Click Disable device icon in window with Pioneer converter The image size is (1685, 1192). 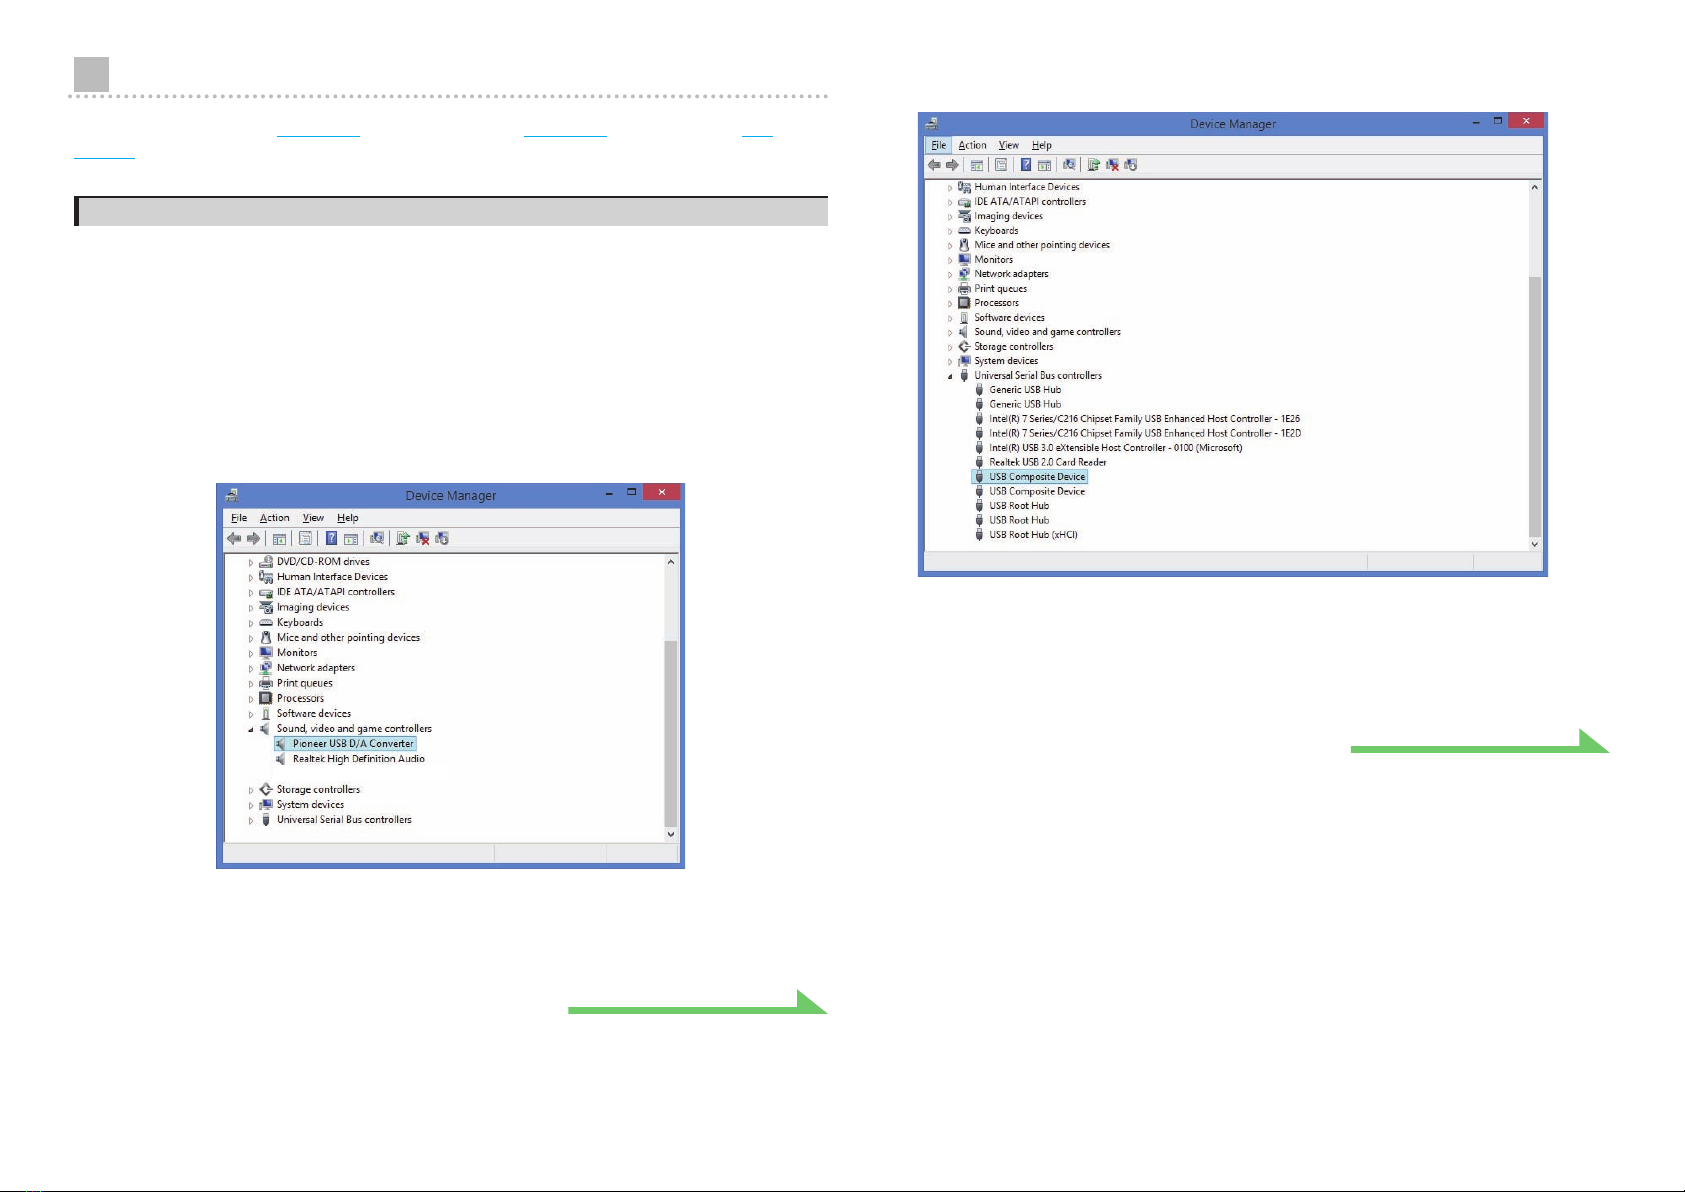442,538
